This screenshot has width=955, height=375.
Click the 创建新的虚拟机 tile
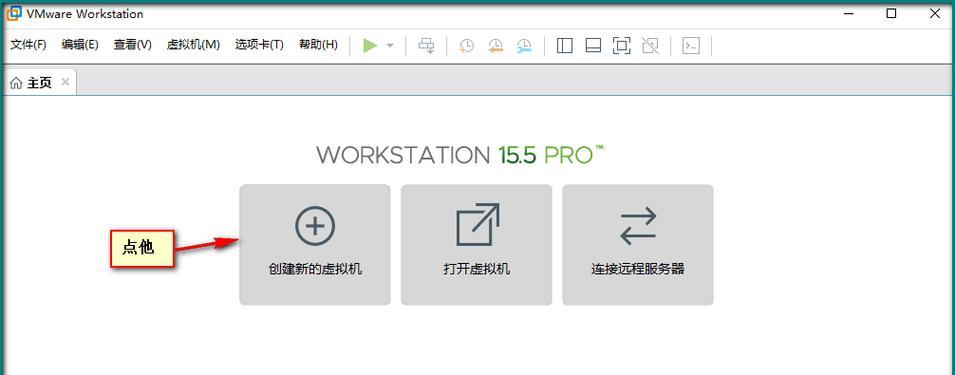click(315, 245)
